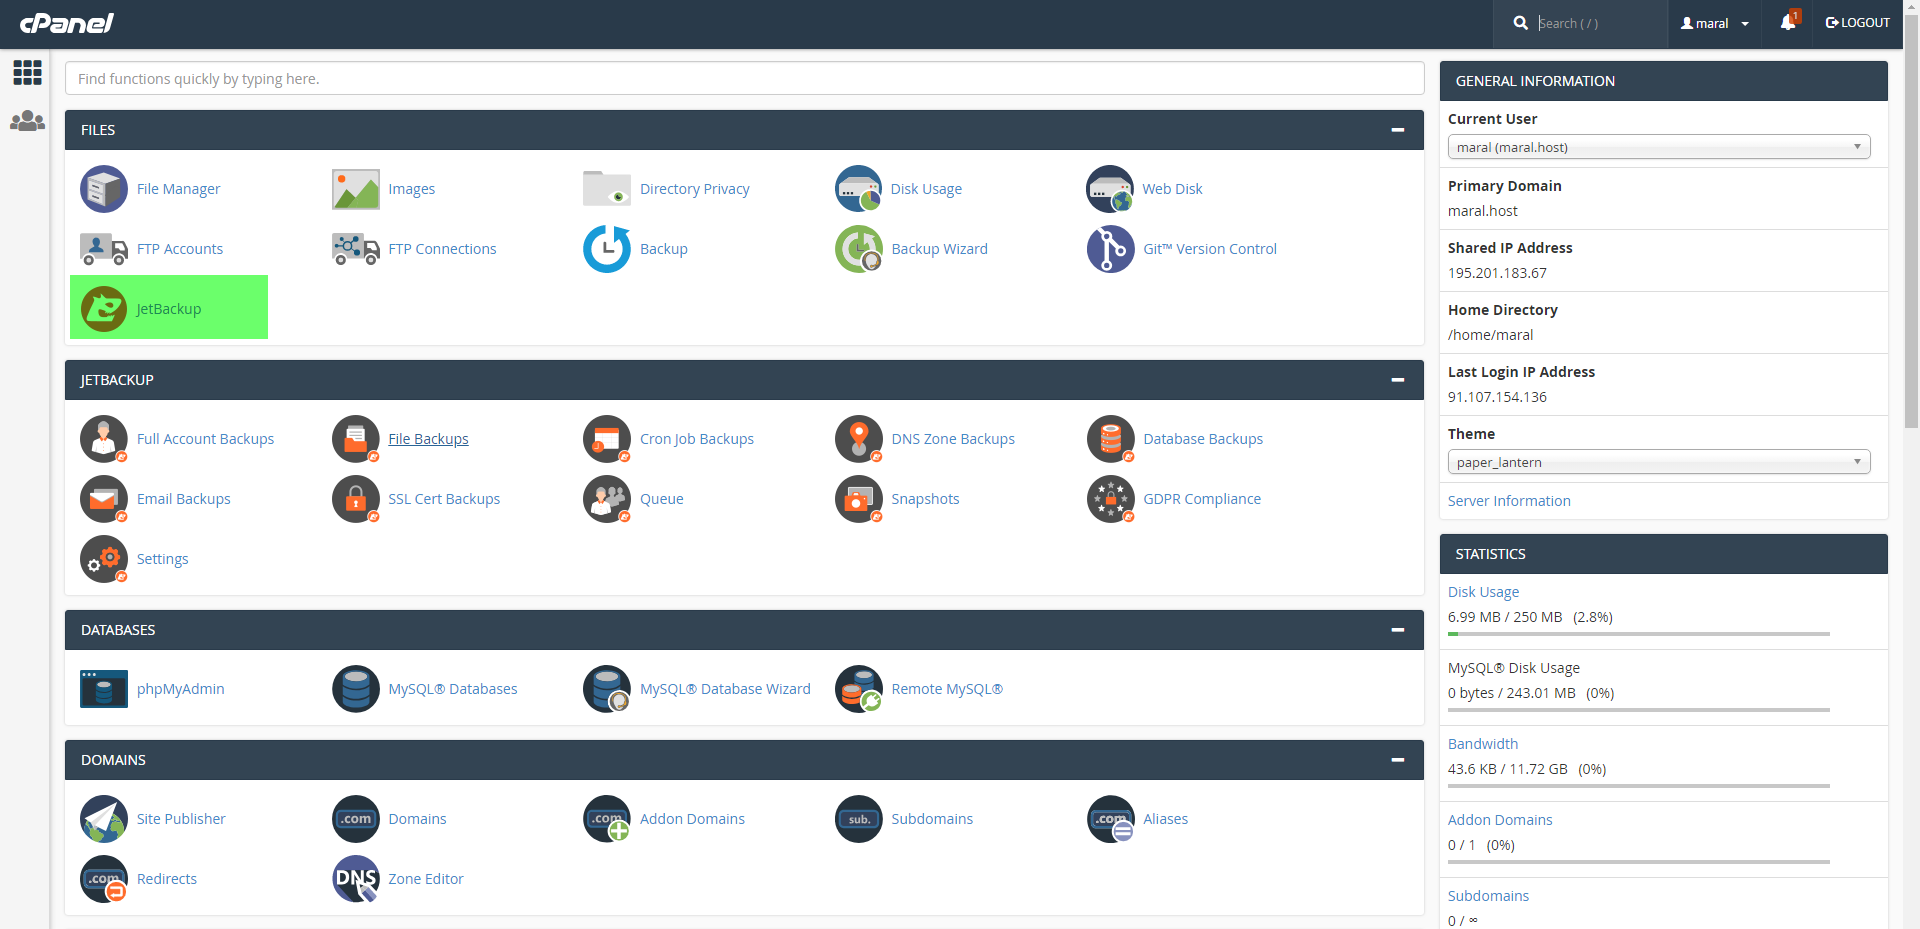Open the MySQL Databases icon
Image resolution: width=1920 pixels, height=929 pixels.
356,689
